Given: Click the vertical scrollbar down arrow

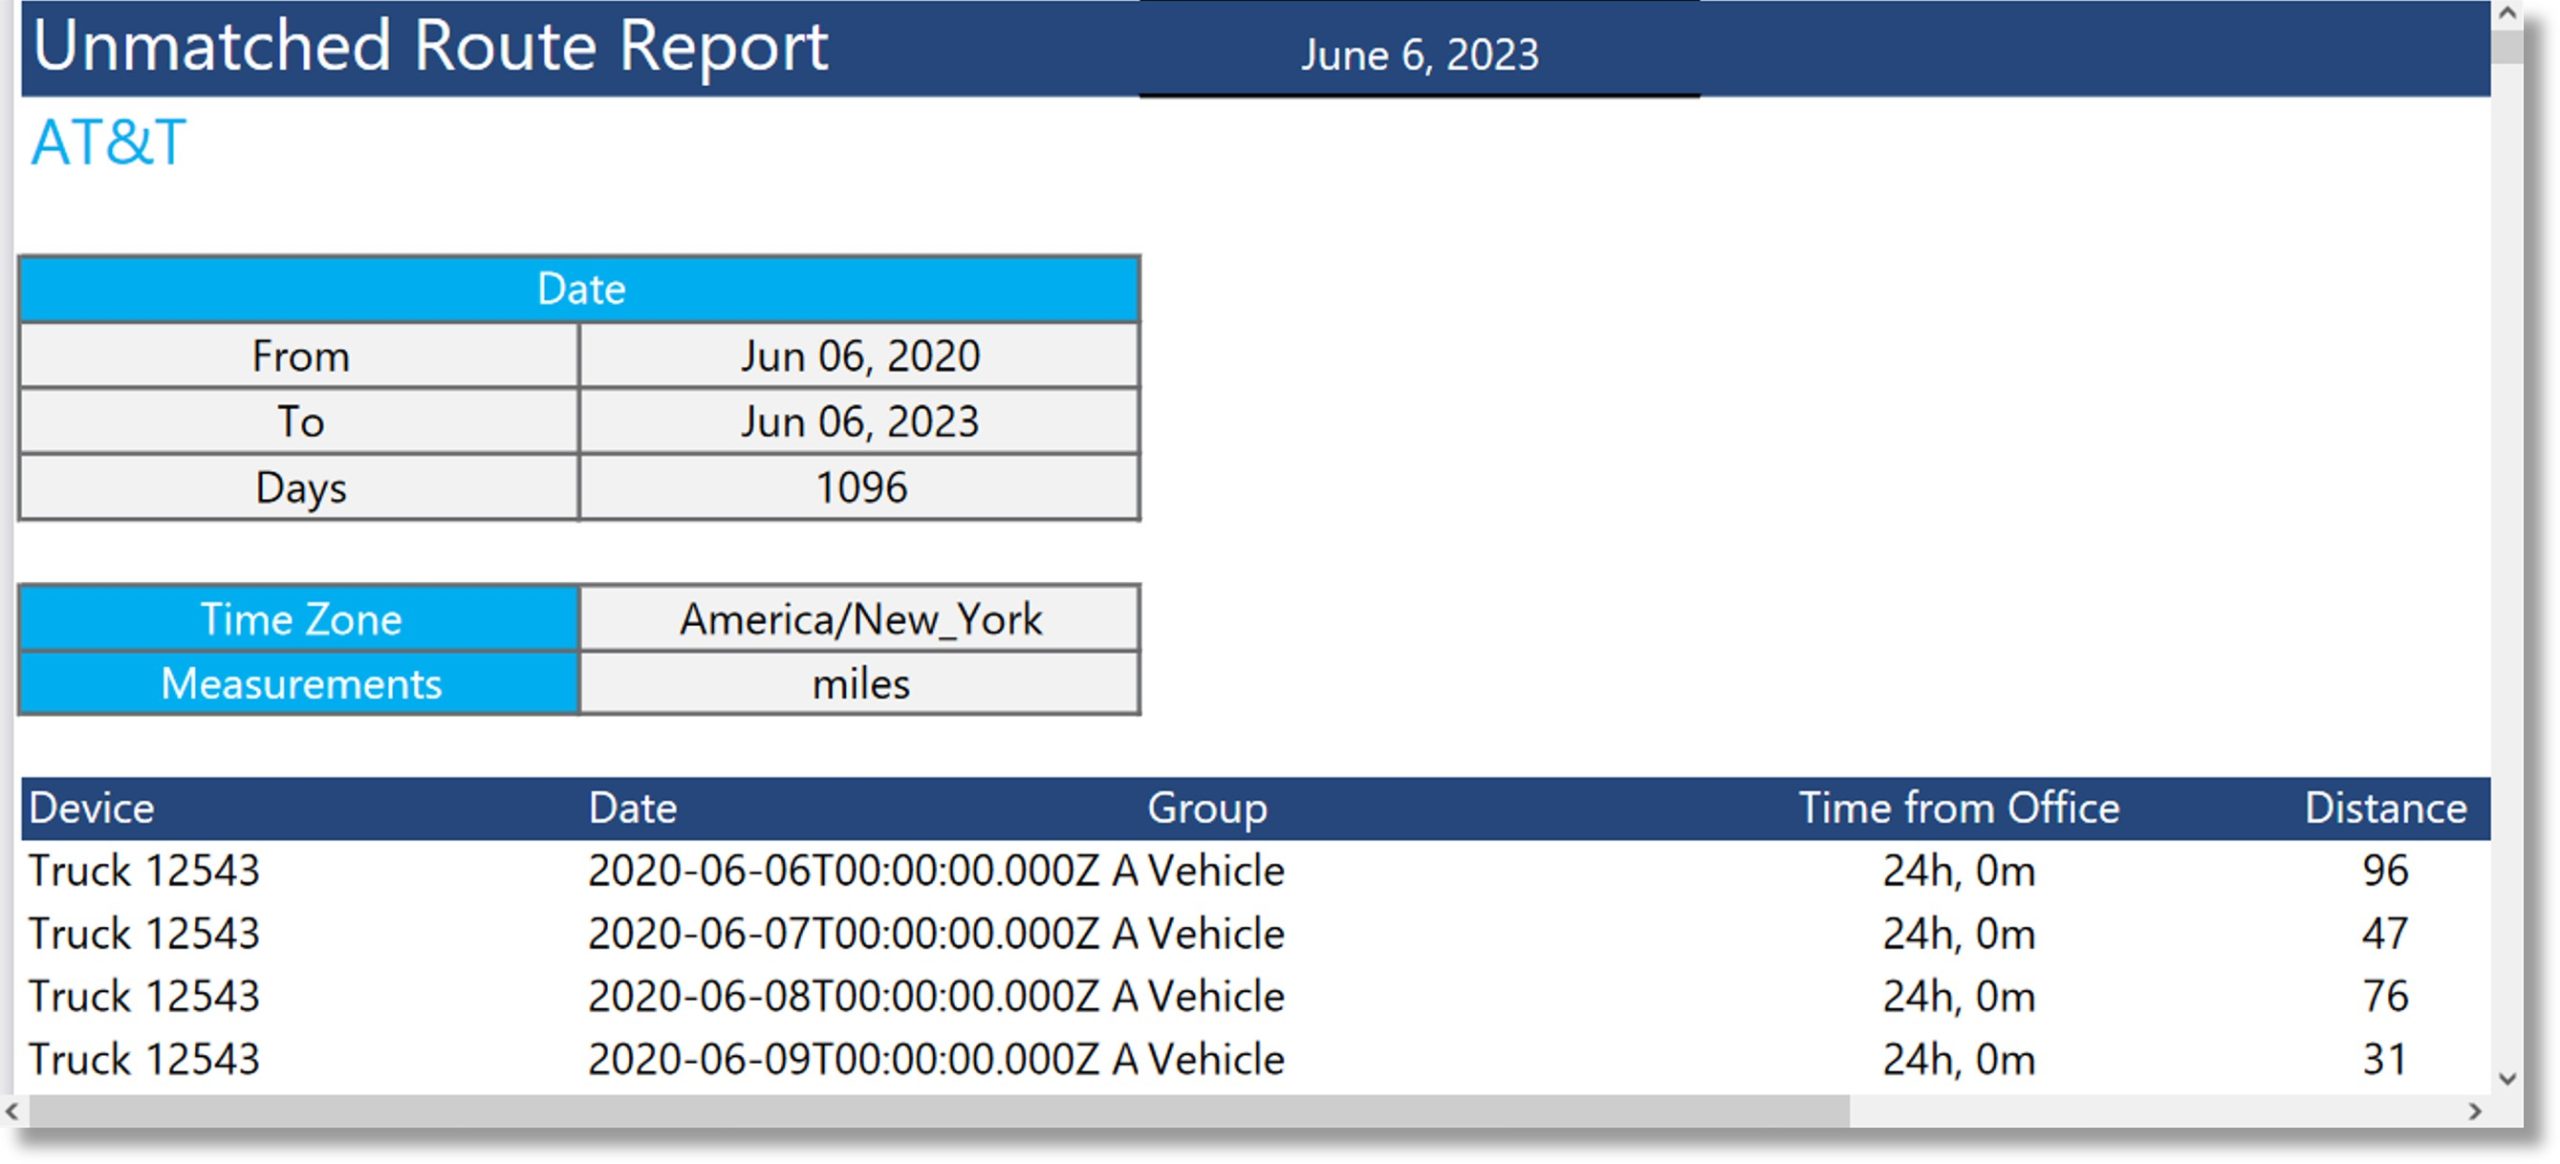Looking at the screenshot, I should (x=2507, y=1079).
